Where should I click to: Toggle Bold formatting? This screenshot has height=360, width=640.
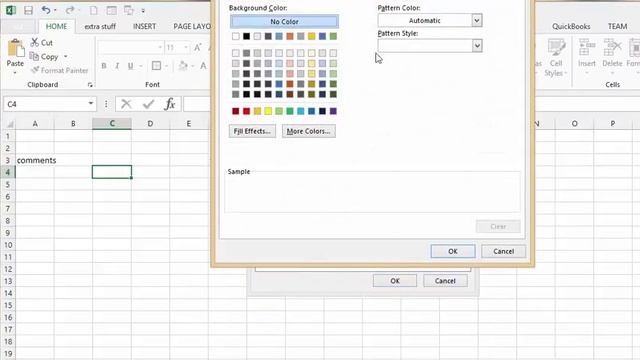pyautogui.click(x=104, y=66)
